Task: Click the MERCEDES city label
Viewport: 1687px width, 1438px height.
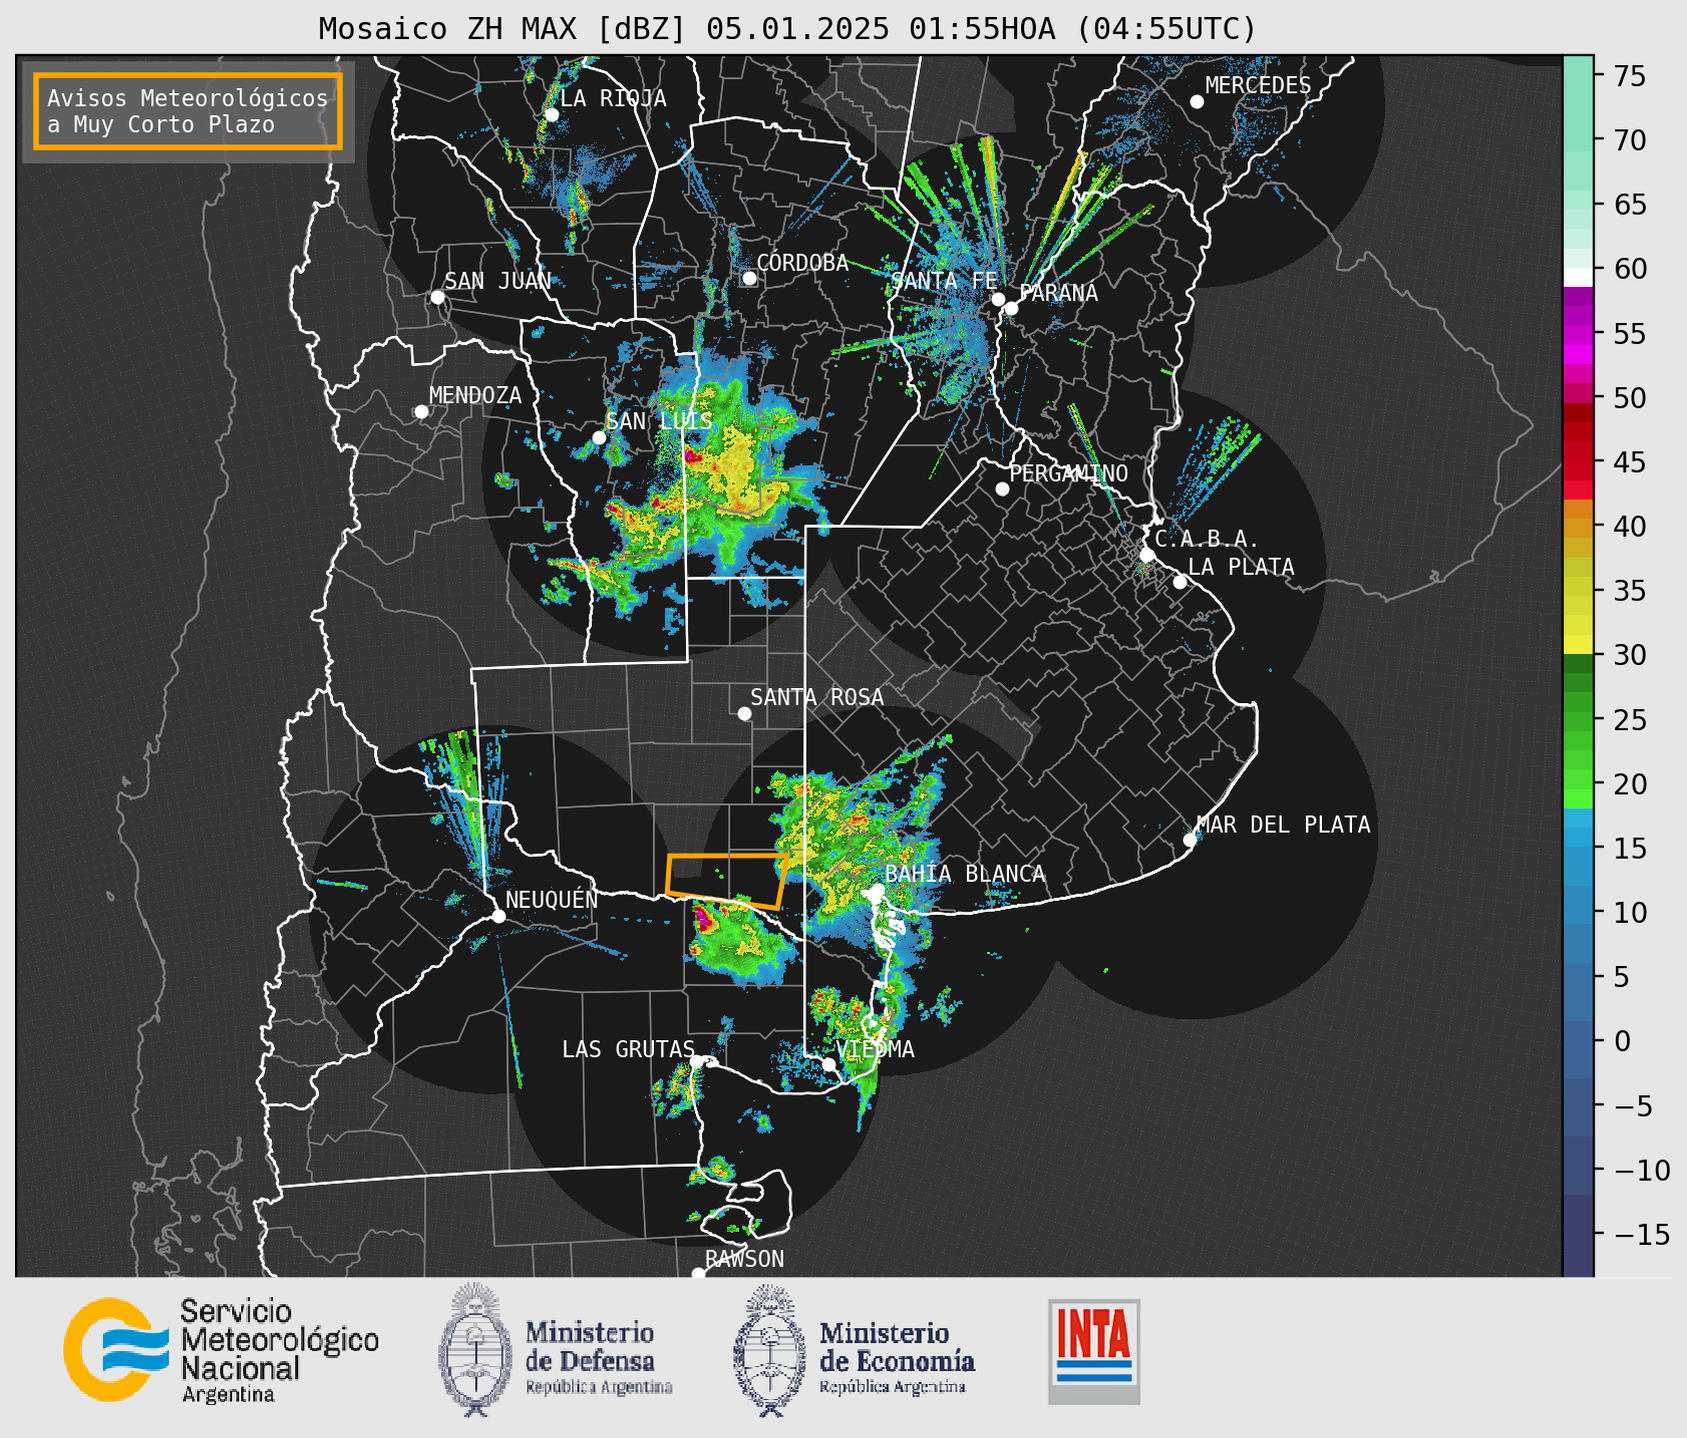Action: (1258, 86)
